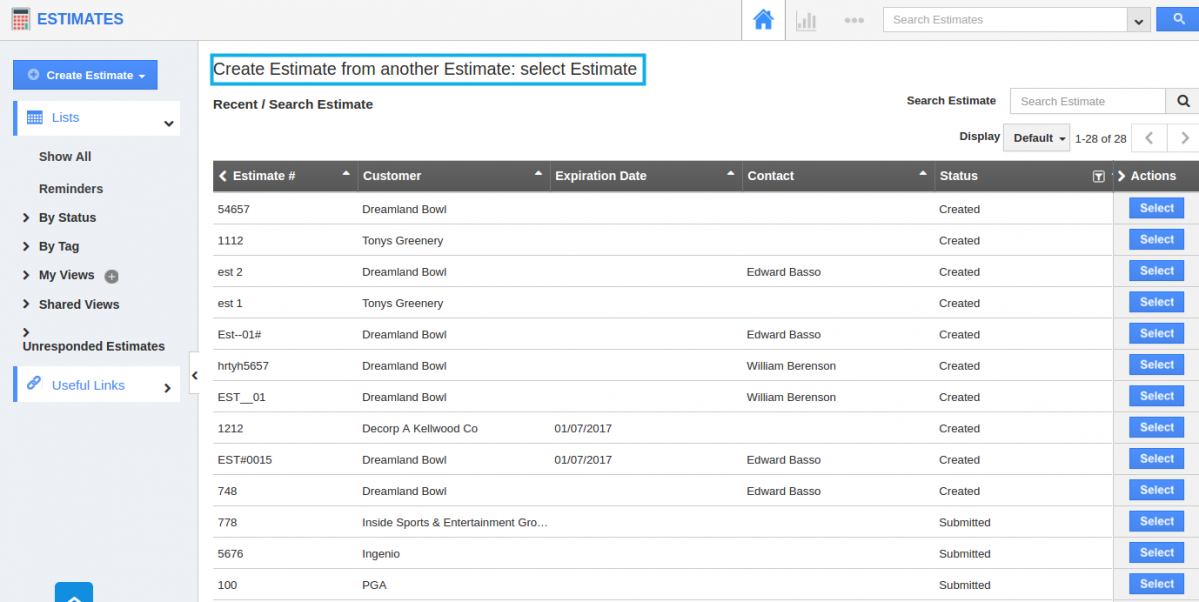Viewport: 1199px width, 602px height.
Task: Click the blue button at sidebar bottom
Action: pos(74,593)
